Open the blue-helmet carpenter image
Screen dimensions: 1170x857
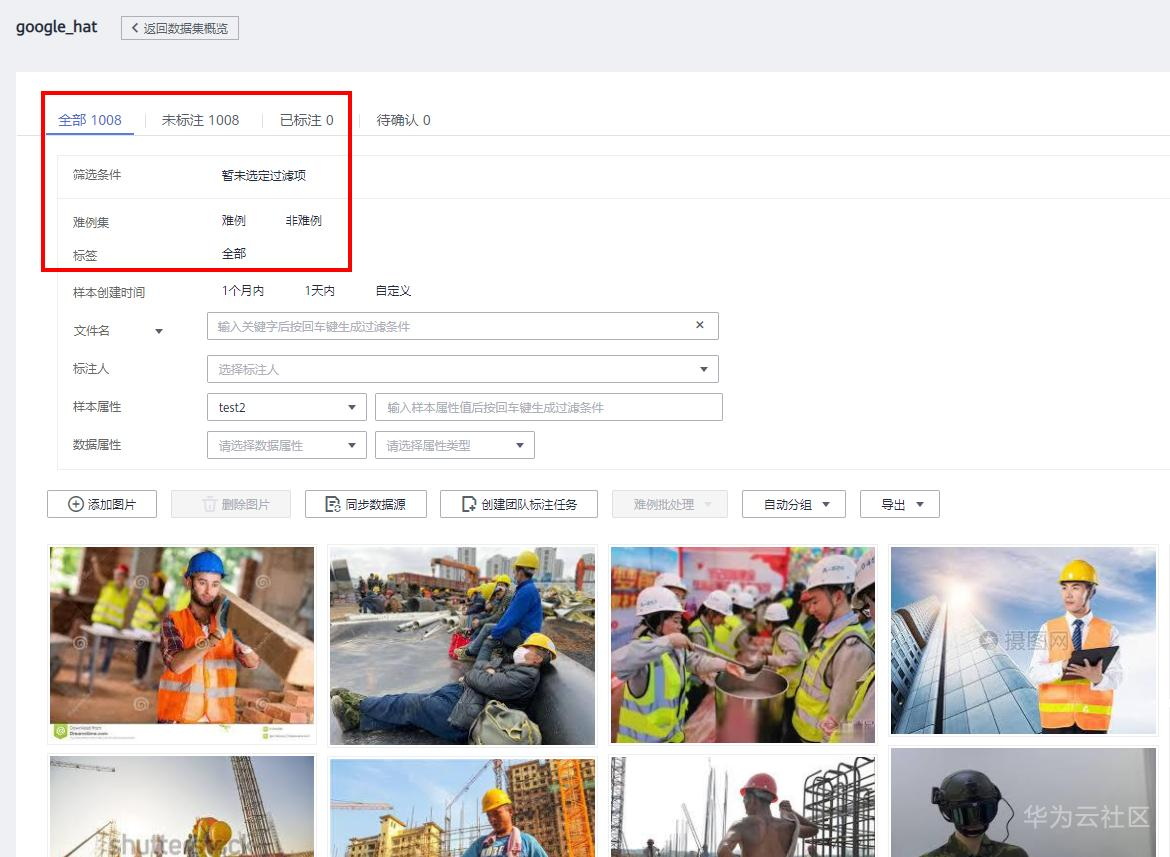click(x=182, y=644)
